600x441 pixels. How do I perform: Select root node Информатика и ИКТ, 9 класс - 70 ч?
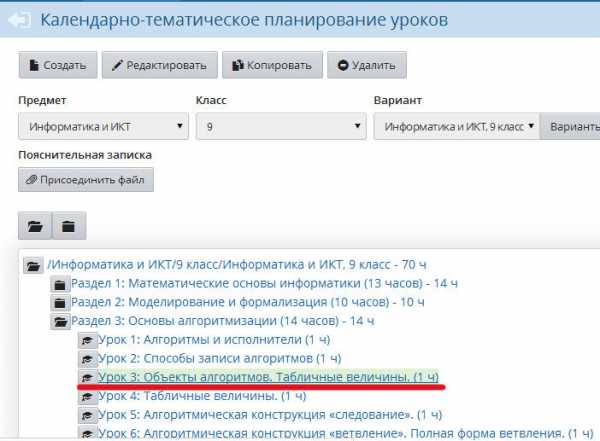coord(236,265)
